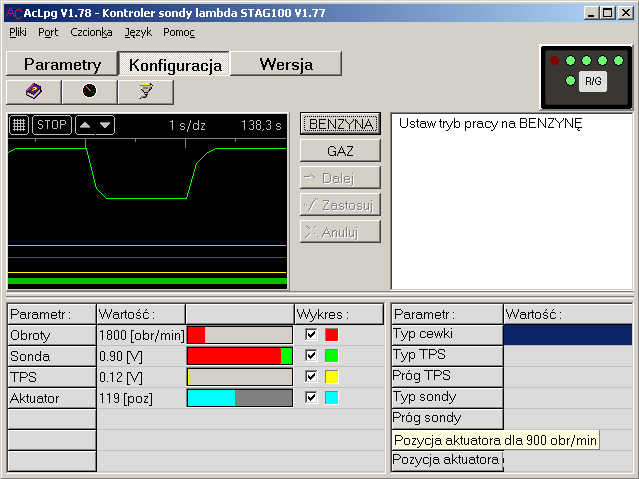This screenshot has height=479, width=639.
Task: Select the Próg TPS parameter row
Action: point(447,376)
